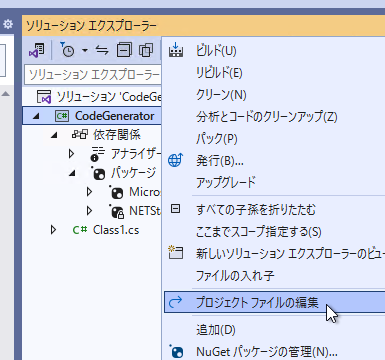Click the arrow icon beside プロジェクト ファイルの編集

pyautogui.click(x=175, y=302)
